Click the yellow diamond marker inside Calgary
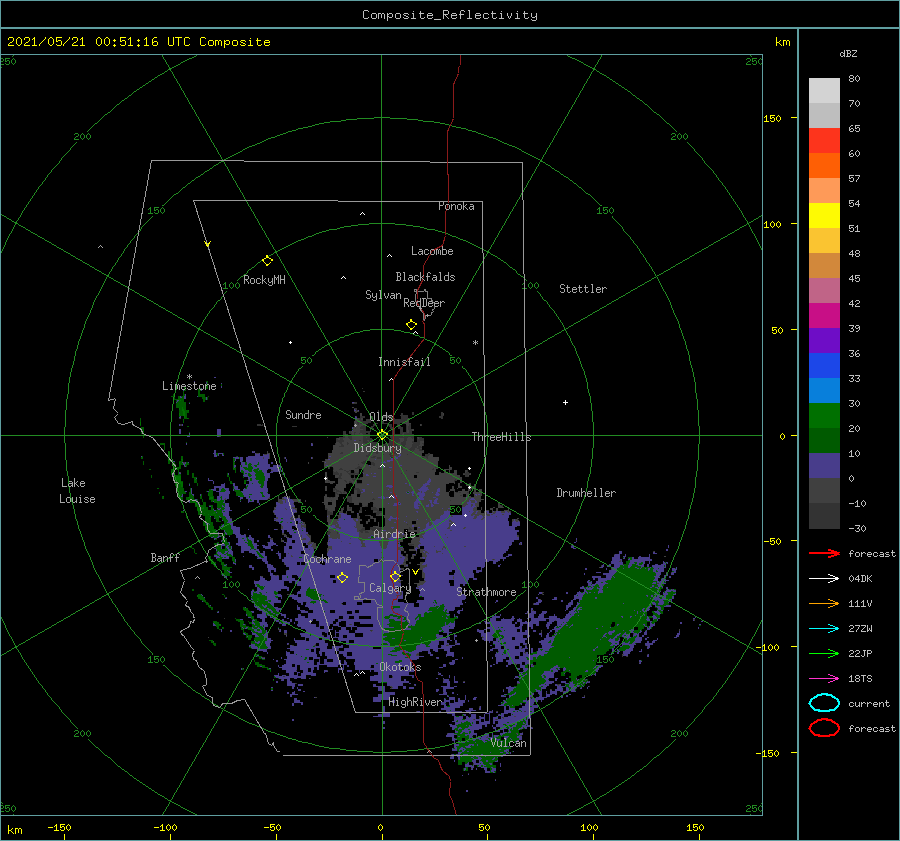 (x=395, y=576)
